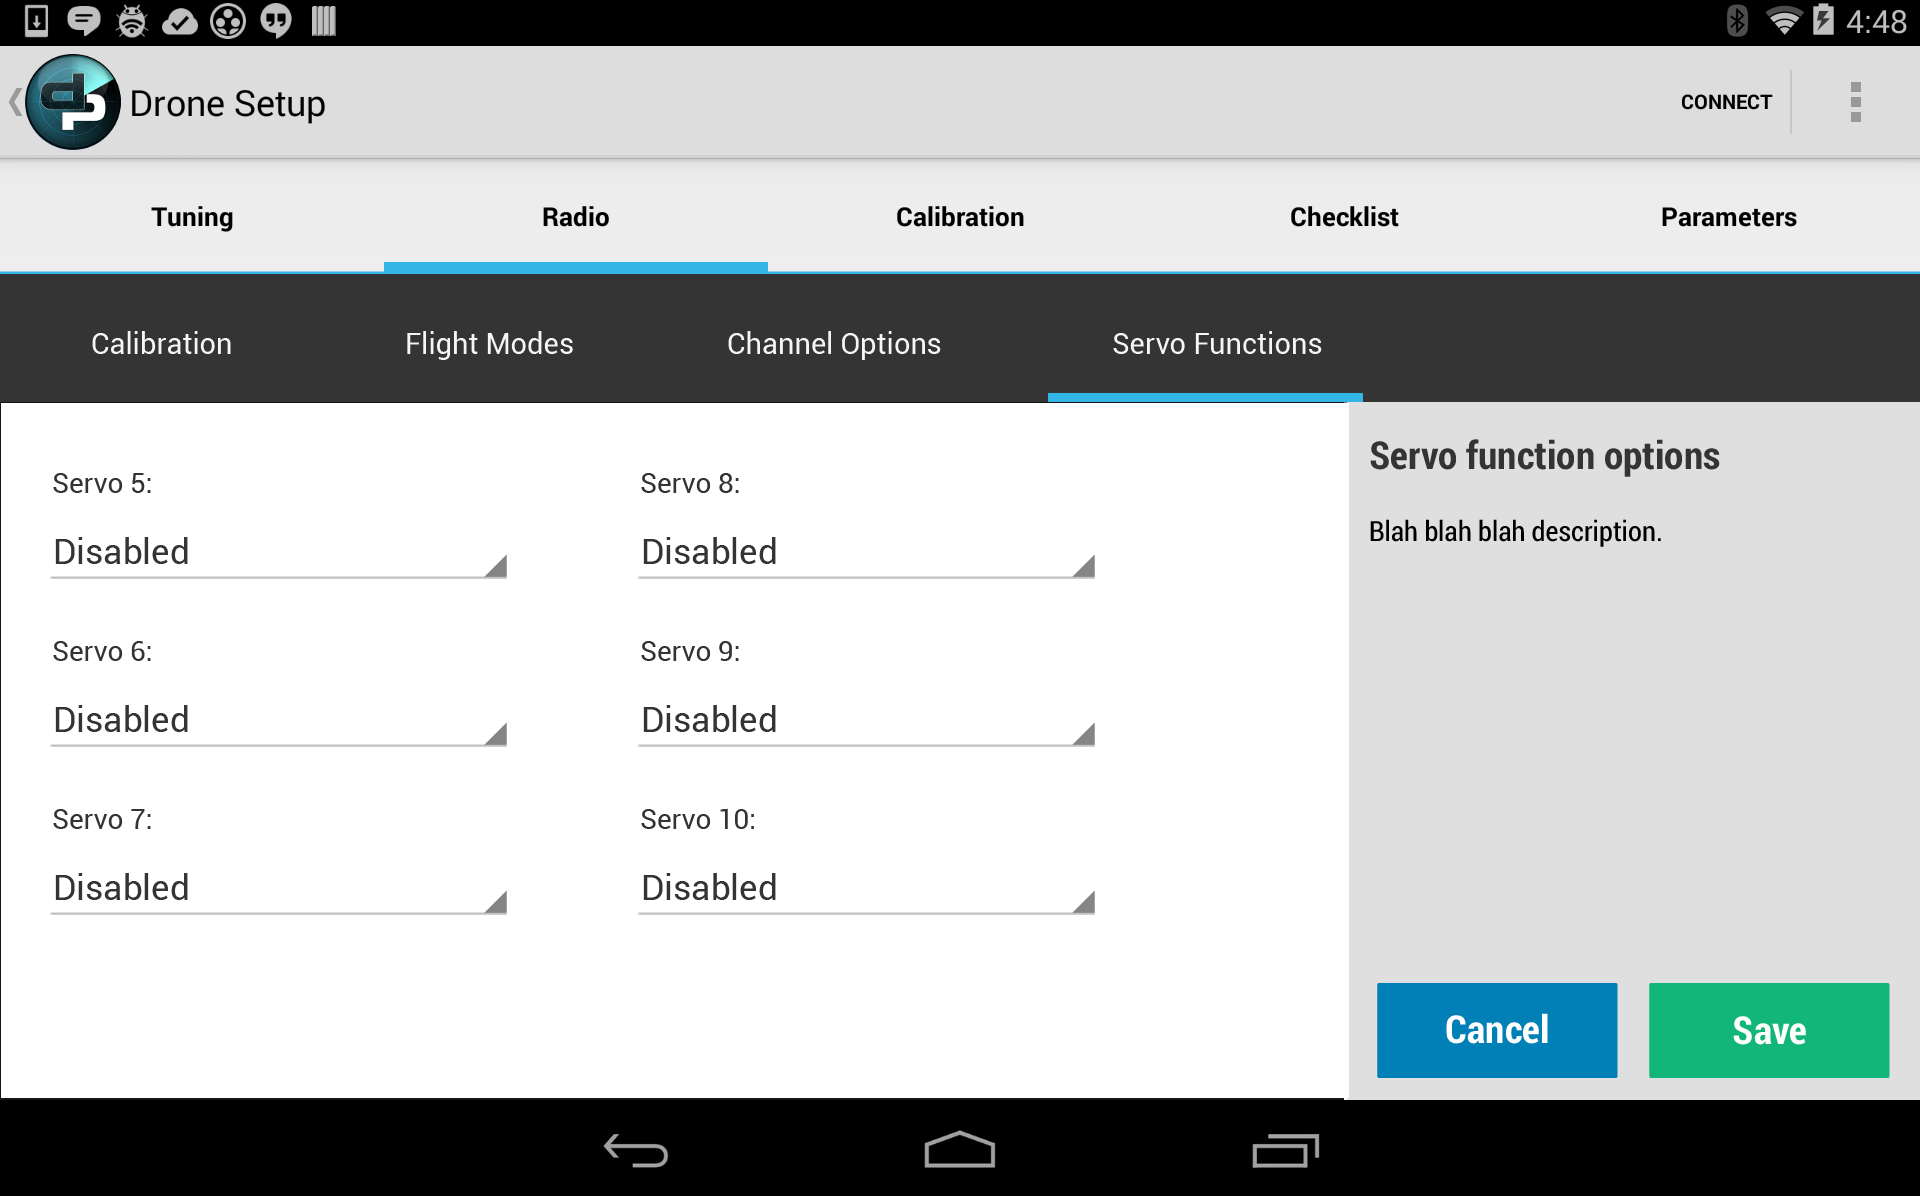Click the Servo 5 dropdown field

[x=276, y=550]
